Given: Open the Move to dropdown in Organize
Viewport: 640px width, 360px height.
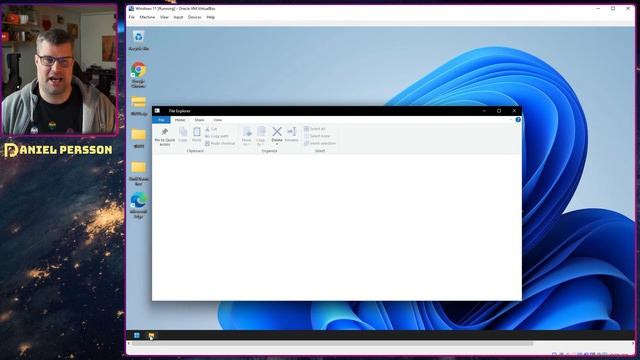Looking at the screenshot, I should 247,136.
